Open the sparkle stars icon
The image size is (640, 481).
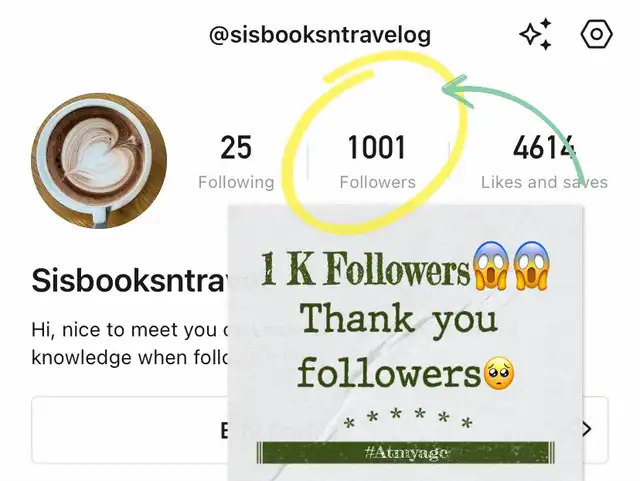coord(536,34)
